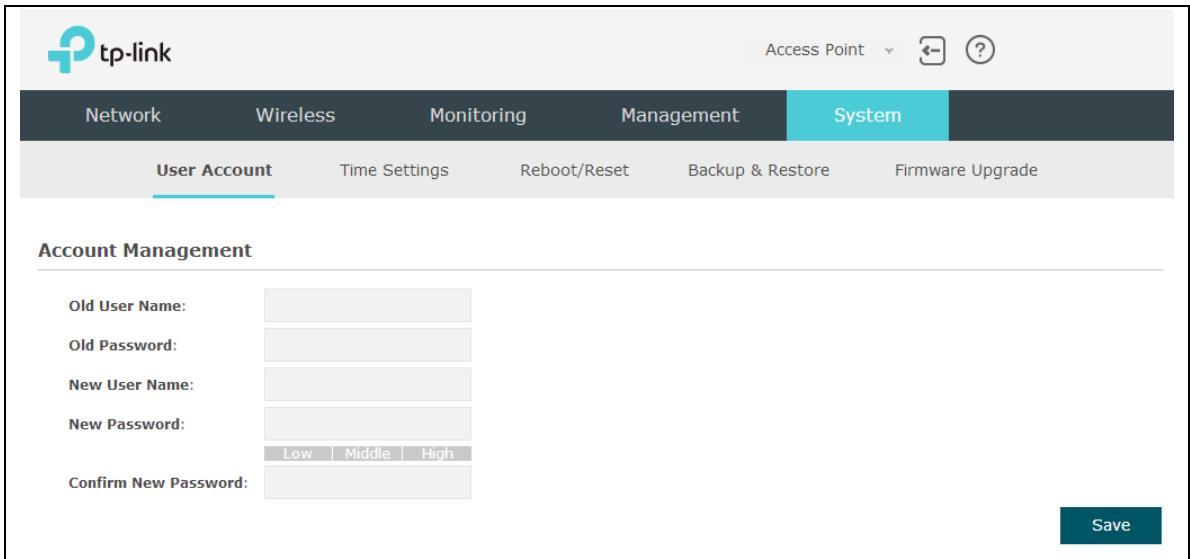Viewport: 1190px width, 559px height.
Task: Open the Time Settings sub-tab
Action: [x=394, y=170]
